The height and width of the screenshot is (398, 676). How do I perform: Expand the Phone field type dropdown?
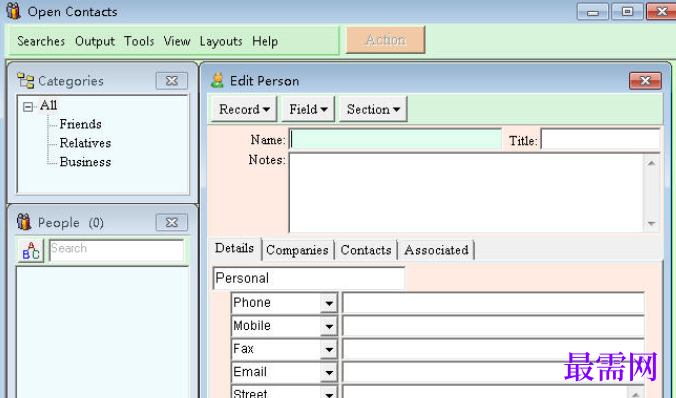pos(329,303)
